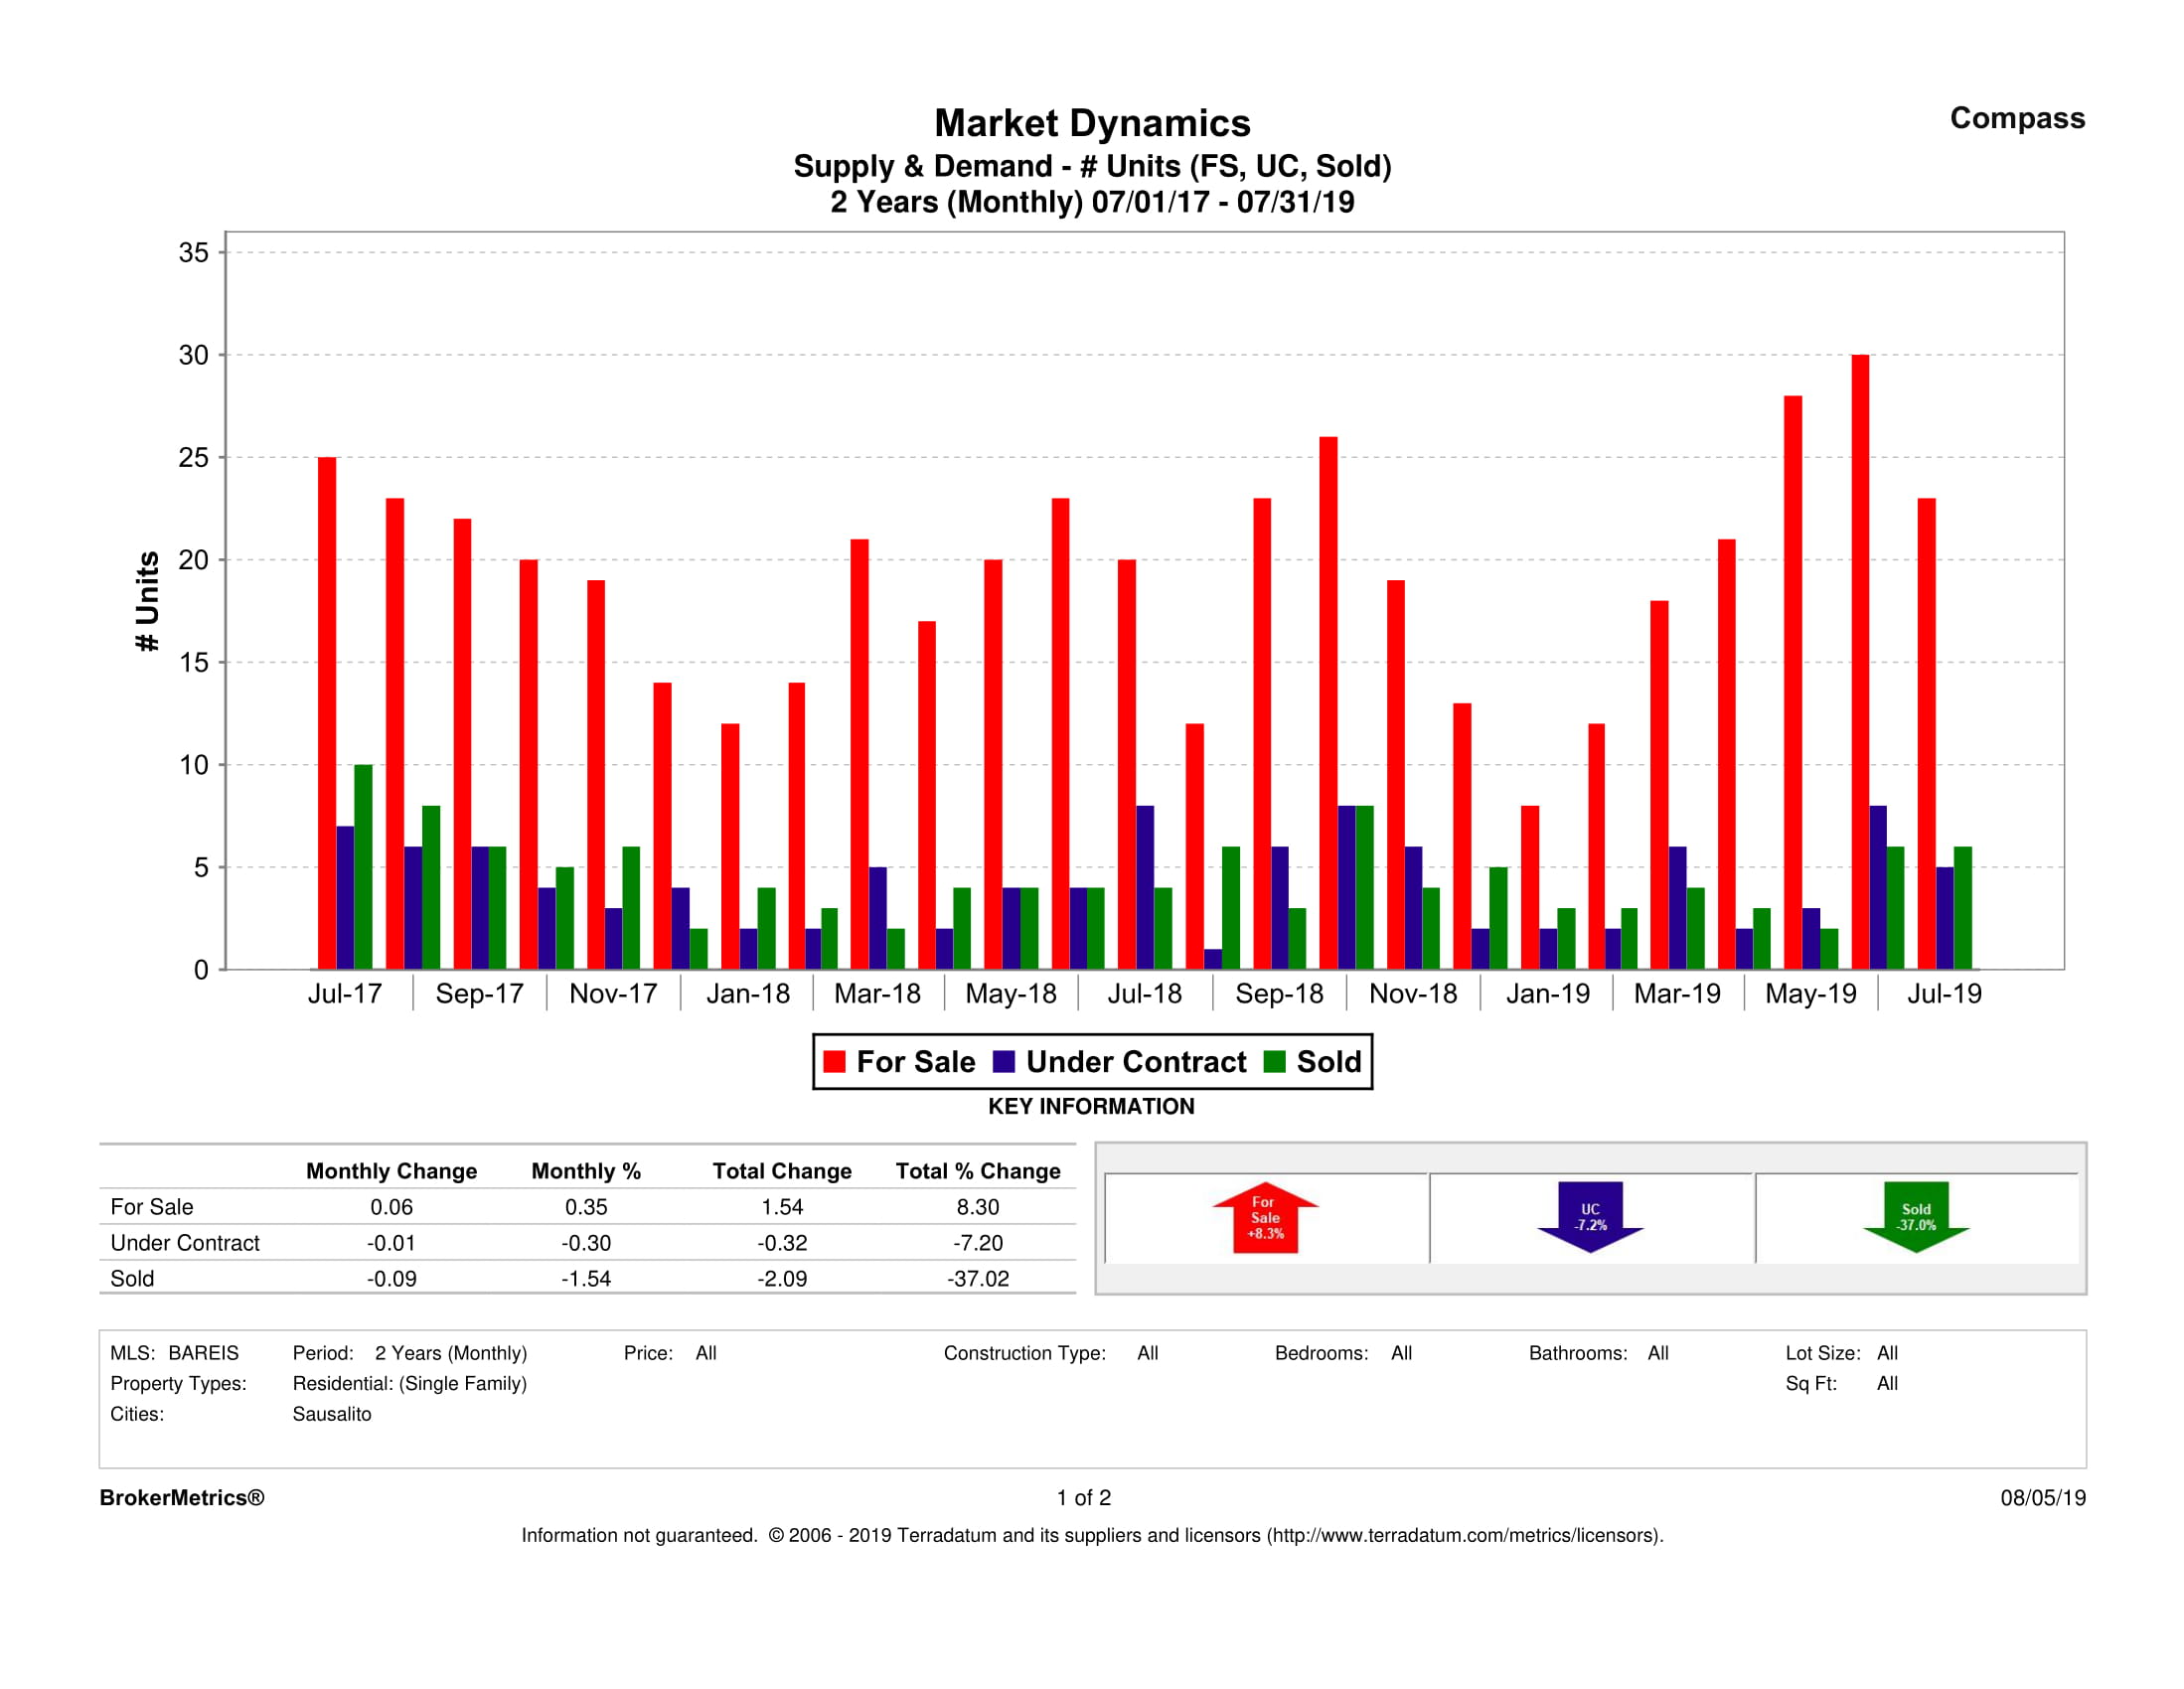Click the blue Under Contract legend square
Screen dimensions: 2184x1689
point(1004,1062)
